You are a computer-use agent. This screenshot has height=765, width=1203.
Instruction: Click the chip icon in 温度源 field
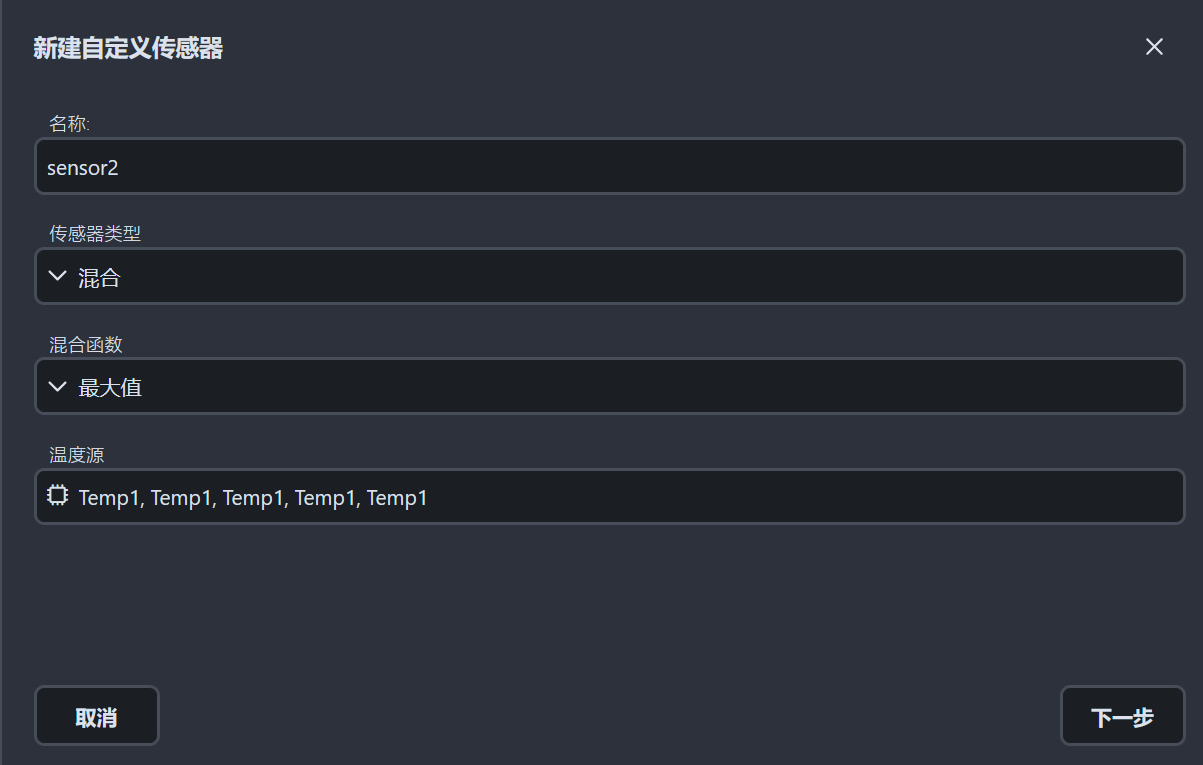coord(57,495)
